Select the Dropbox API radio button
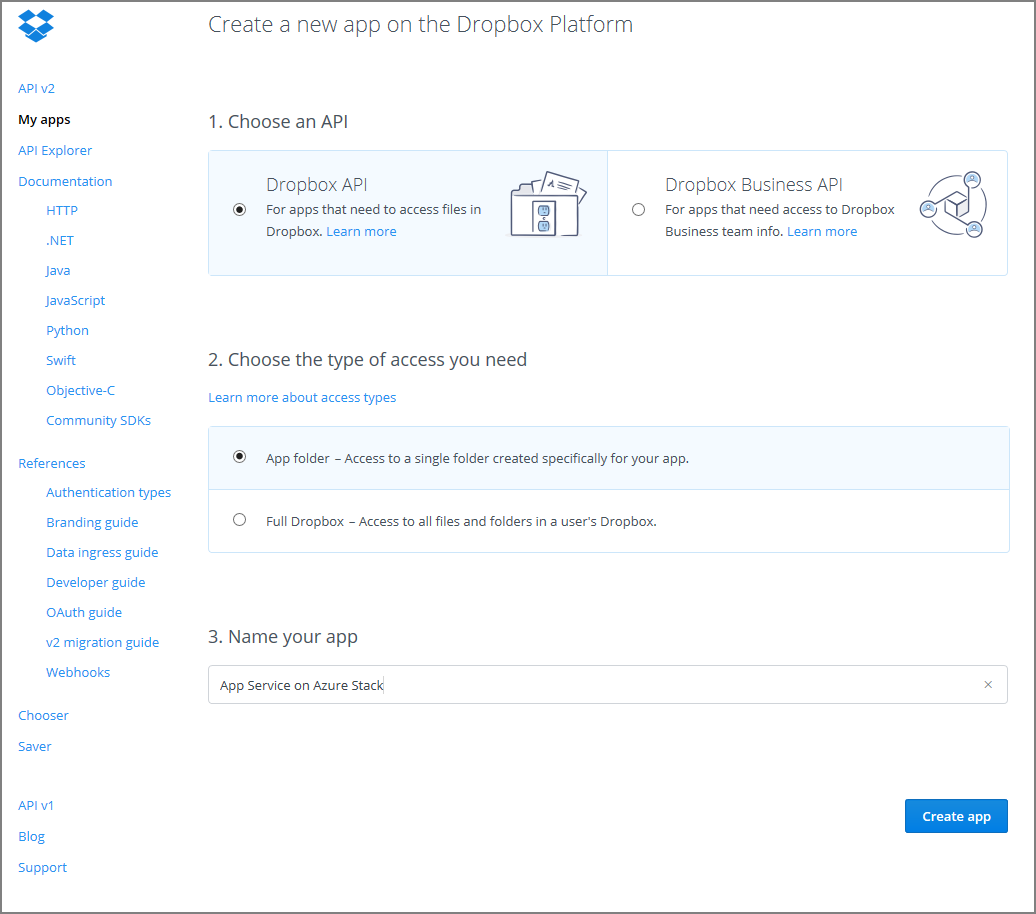 (x=238, y=209)
